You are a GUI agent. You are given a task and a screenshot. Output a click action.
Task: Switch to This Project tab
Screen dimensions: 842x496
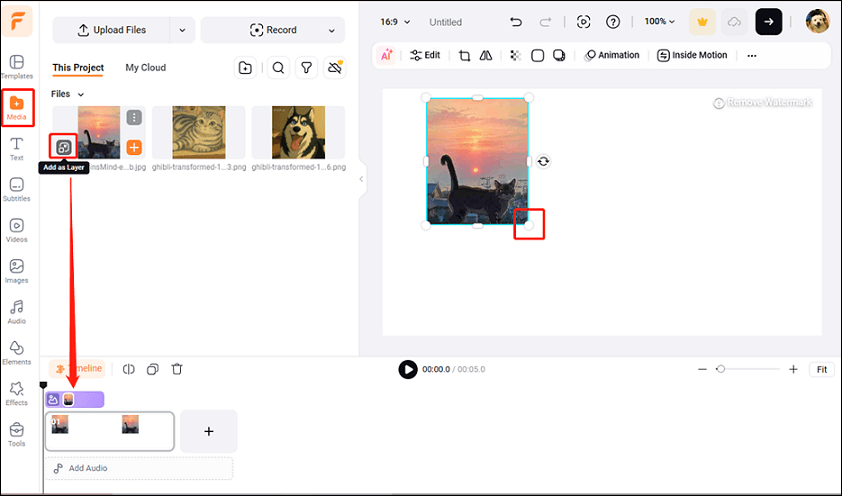pyautogui.click(x=78, y=68)
